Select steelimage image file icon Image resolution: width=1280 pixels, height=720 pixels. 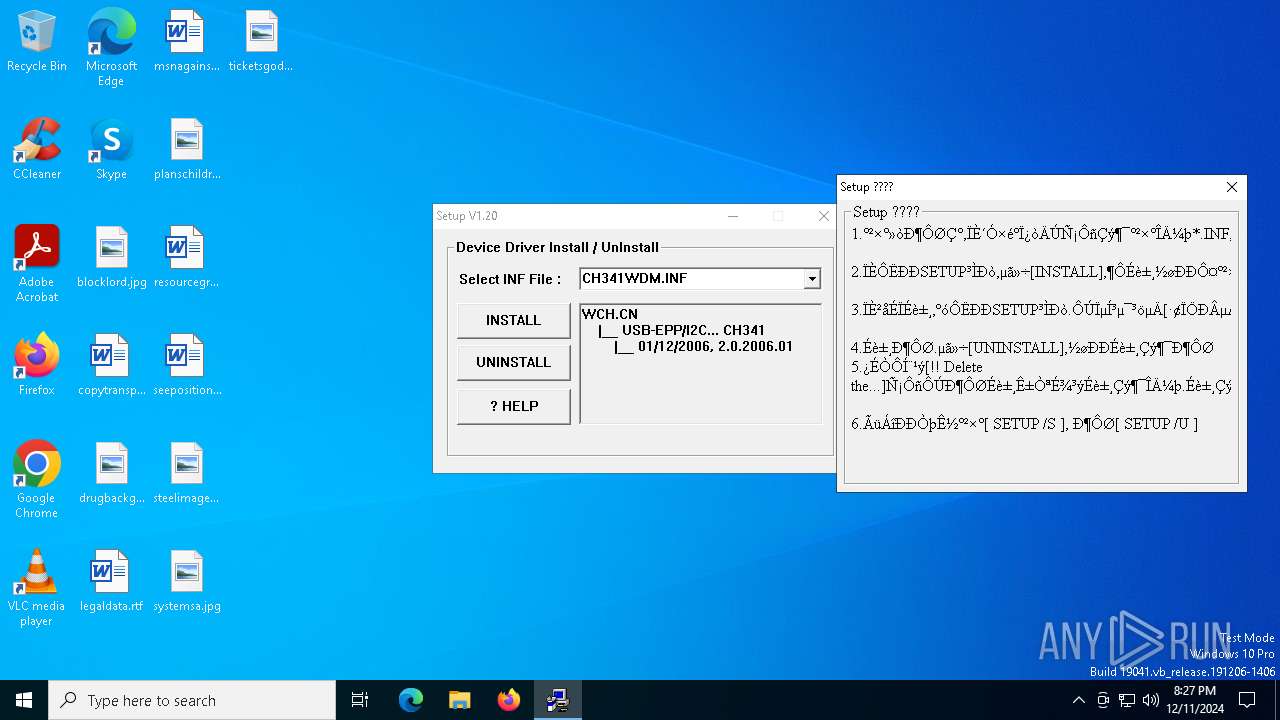[x=187, y=473]
